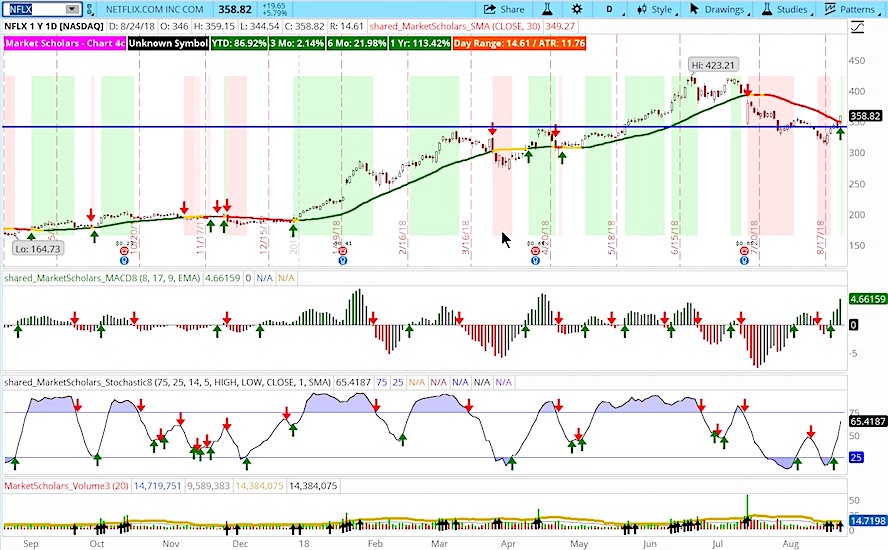Click the shared_MarketScholars_MACD8 study label

[x=103, y=278]
